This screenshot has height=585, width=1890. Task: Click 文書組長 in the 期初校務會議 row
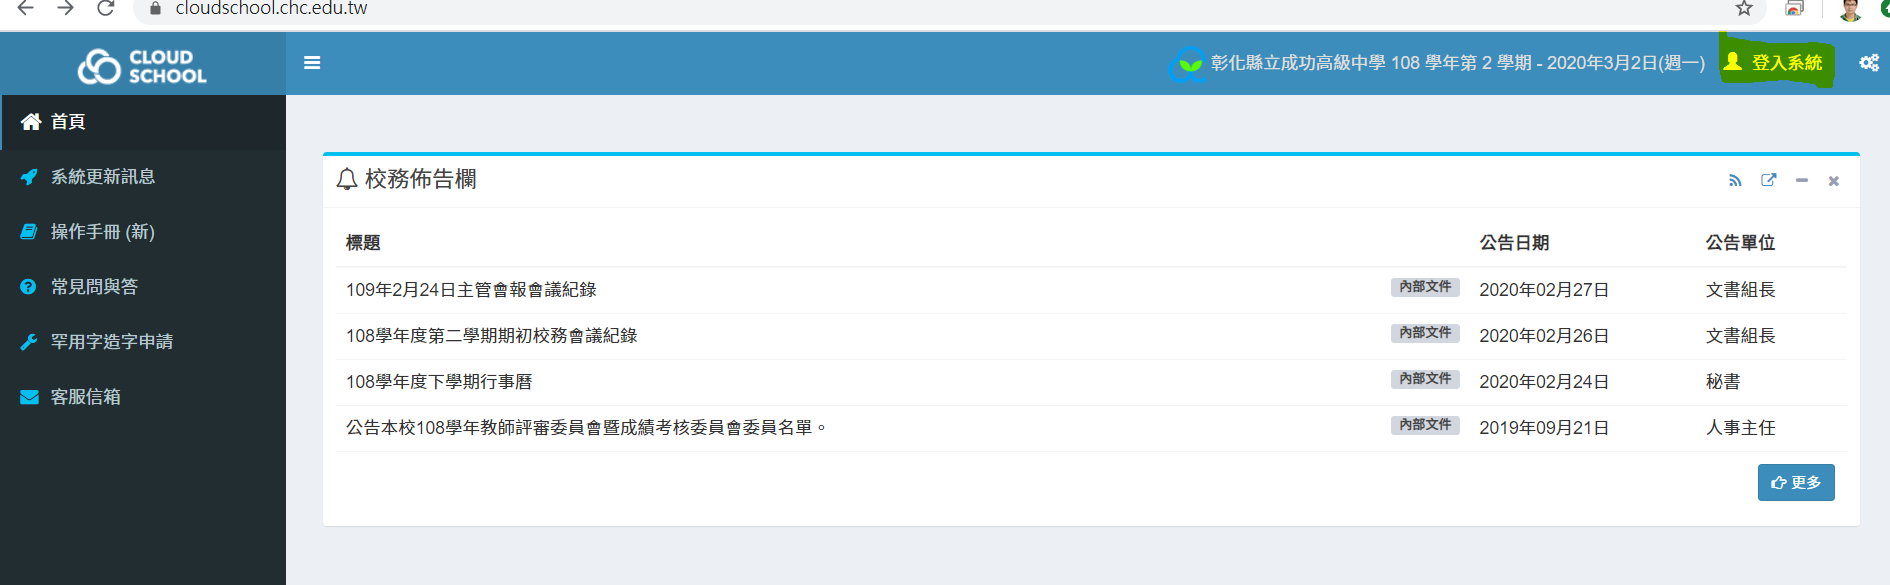pyautogui.click(x=1740, y=336)
